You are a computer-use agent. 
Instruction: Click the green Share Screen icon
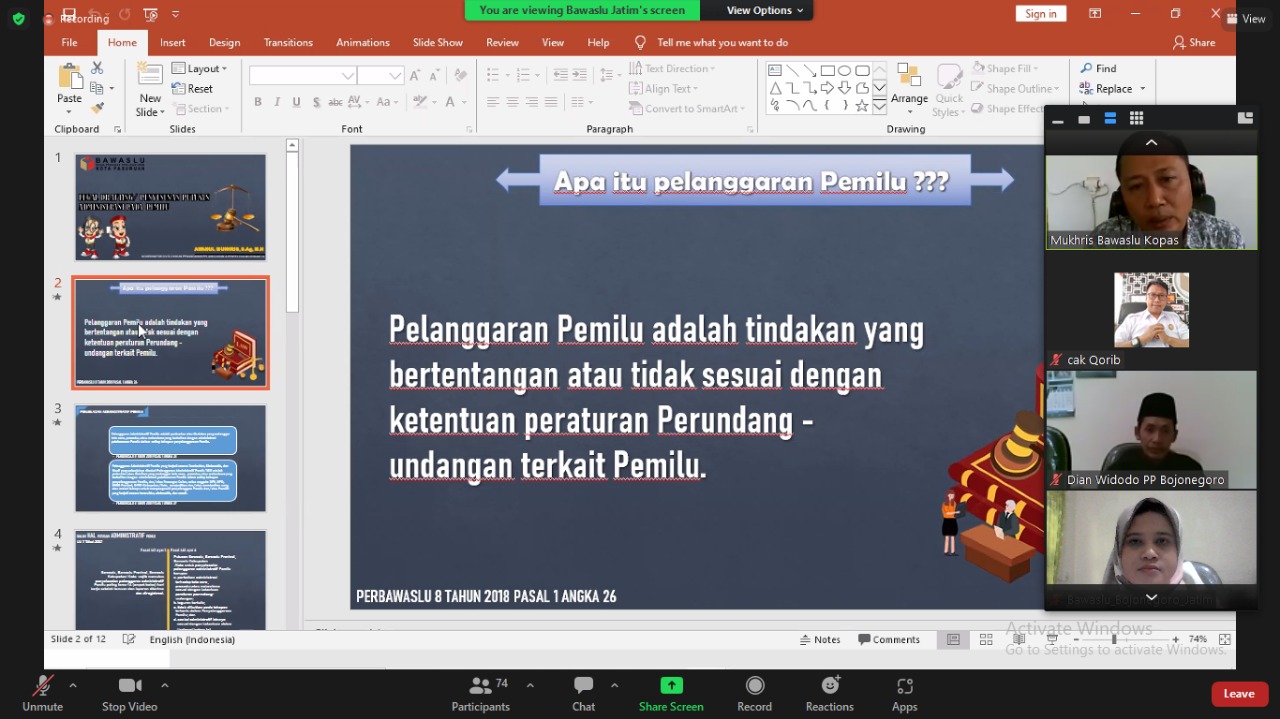671,686
